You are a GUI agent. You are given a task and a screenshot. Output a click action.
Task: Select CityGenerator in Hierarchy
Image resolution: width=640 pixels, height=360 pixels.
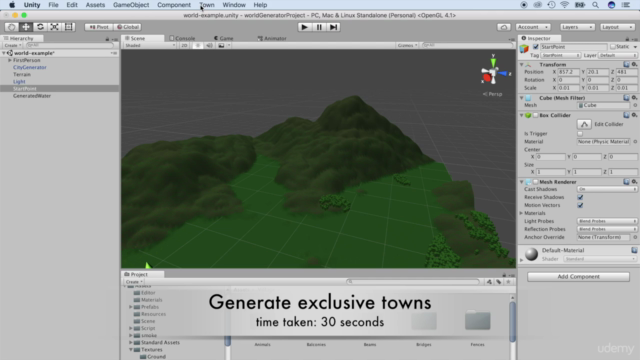coord(30,67)
